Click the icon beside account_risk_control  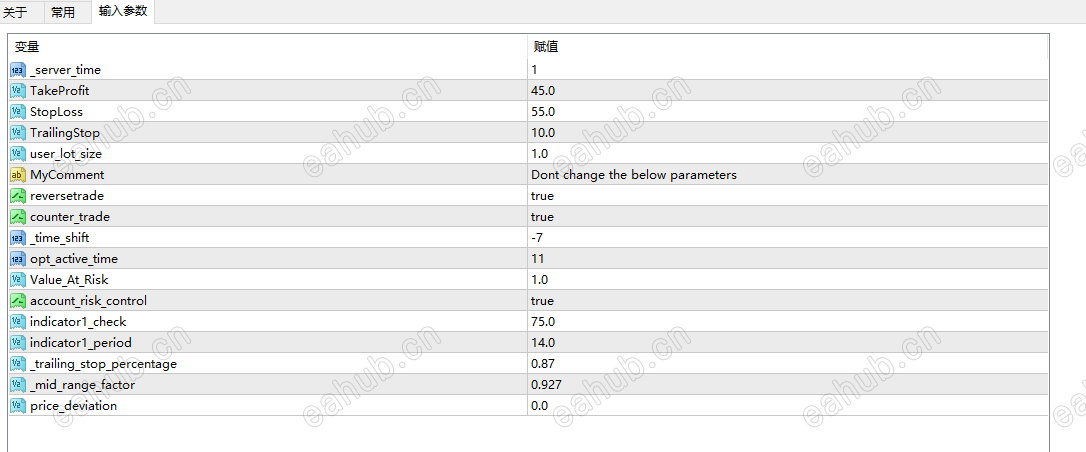[x=18, y=300]
